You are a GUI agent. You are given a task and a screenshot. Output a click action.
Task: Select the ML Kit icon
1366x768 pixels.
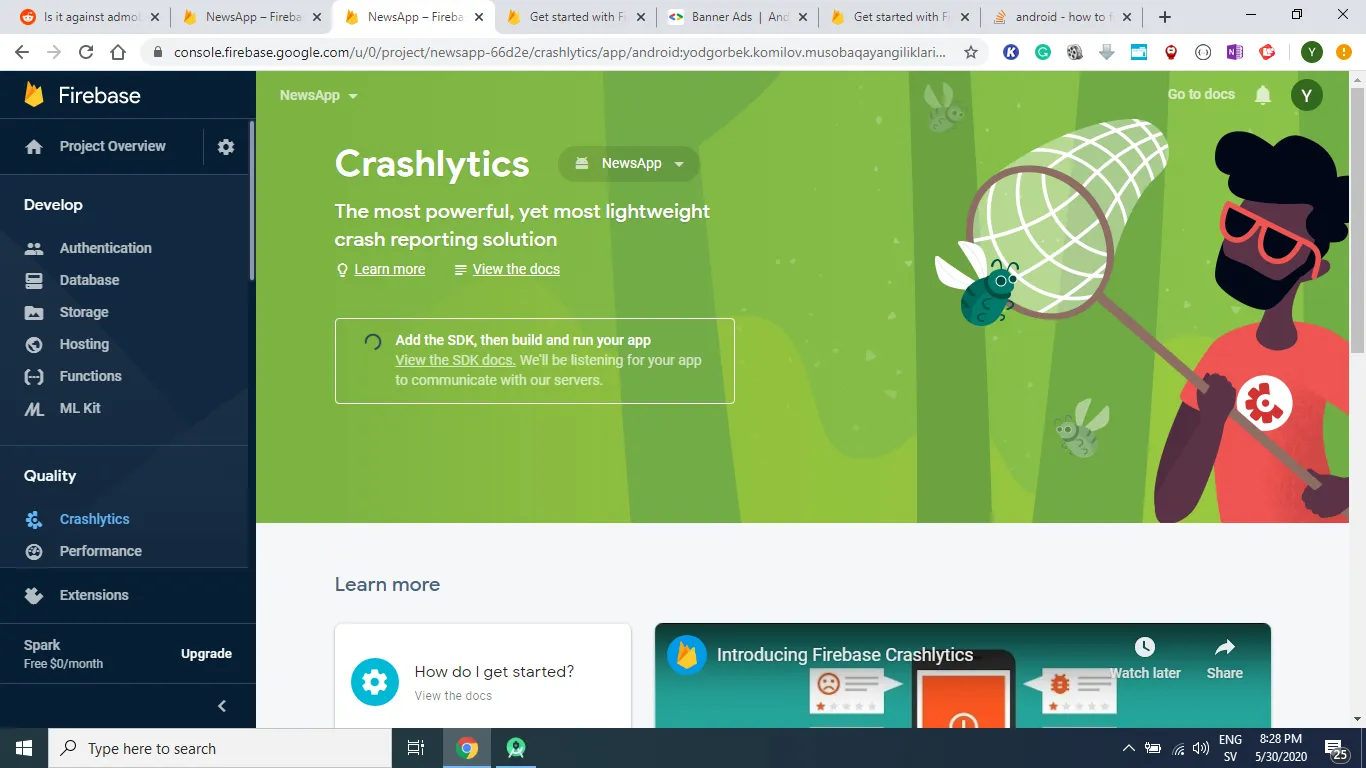click(34, 408)
